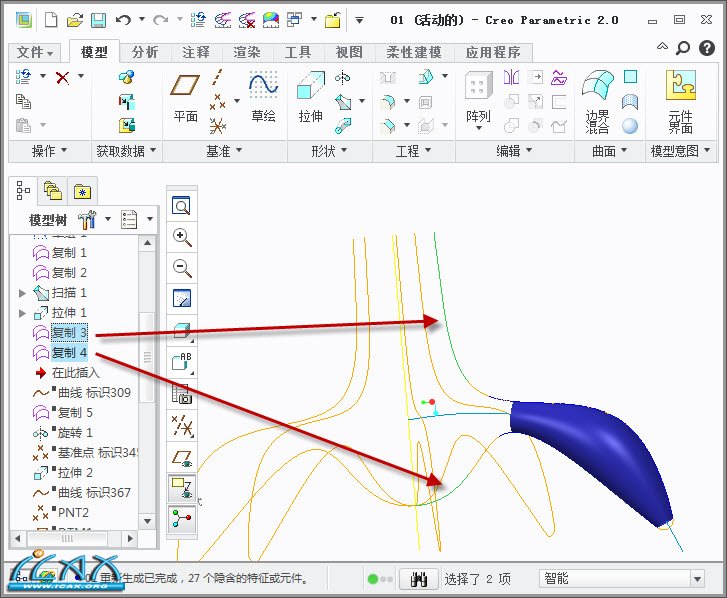Click the command search magnifier icon
The image size is (727, 598).
(x=683, y=48)
